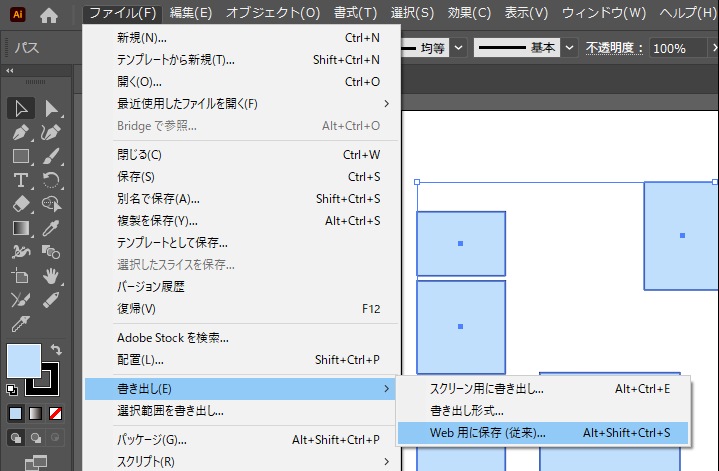This screenshot has width=719, height=471.
Task: Select the Direct Selection tool
Action: pyautogui.click(x=52, y=108)
